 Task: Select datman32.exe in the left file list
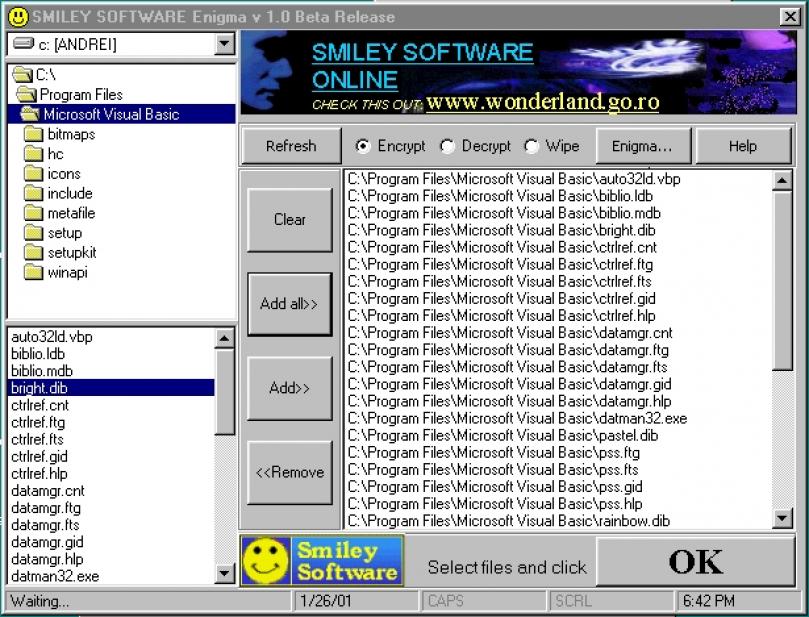coord(111,576)
